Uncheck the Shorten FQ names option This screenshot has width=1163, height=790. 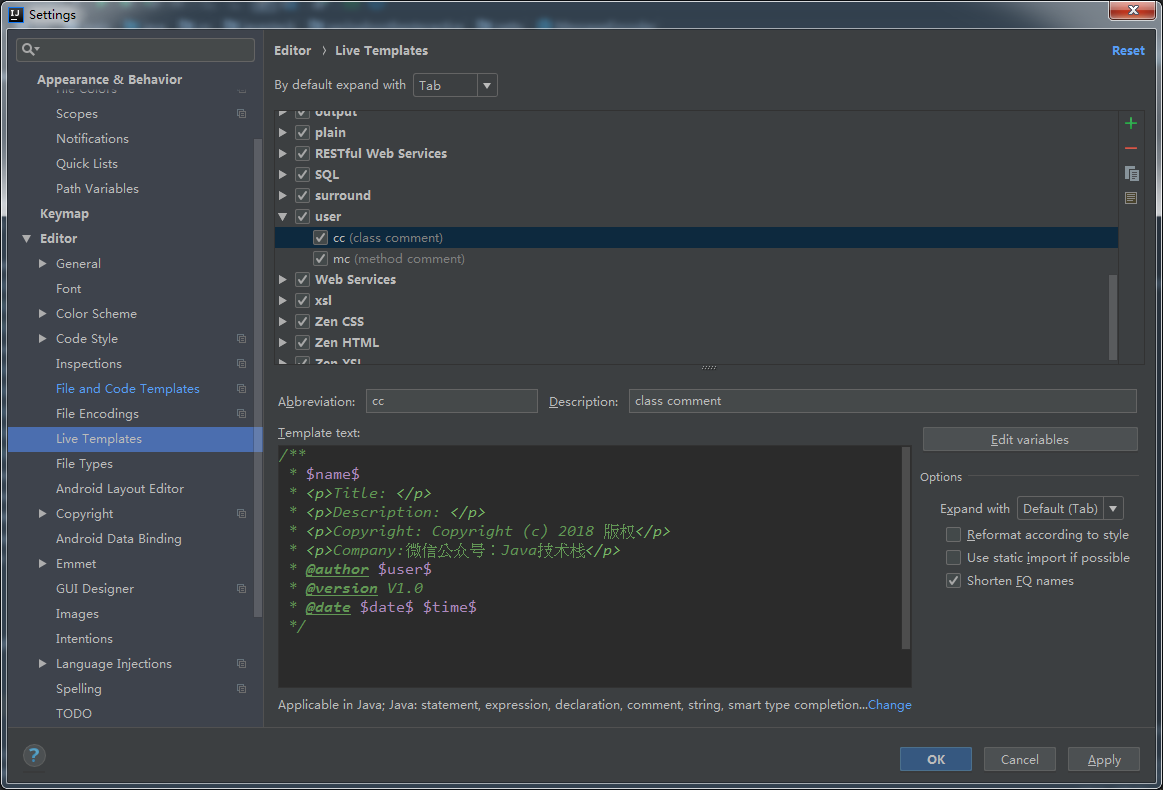pyautogui.click(x=953, y=581)
